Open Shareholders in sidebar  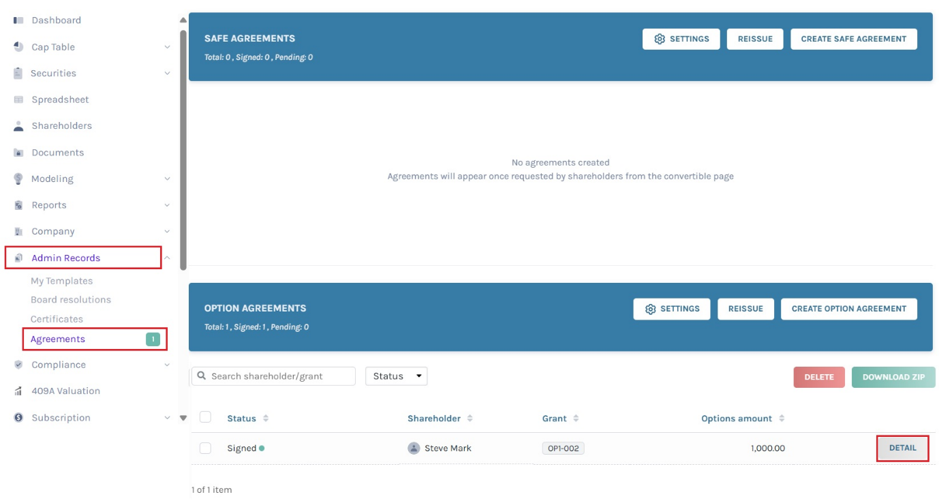[62, 126]
